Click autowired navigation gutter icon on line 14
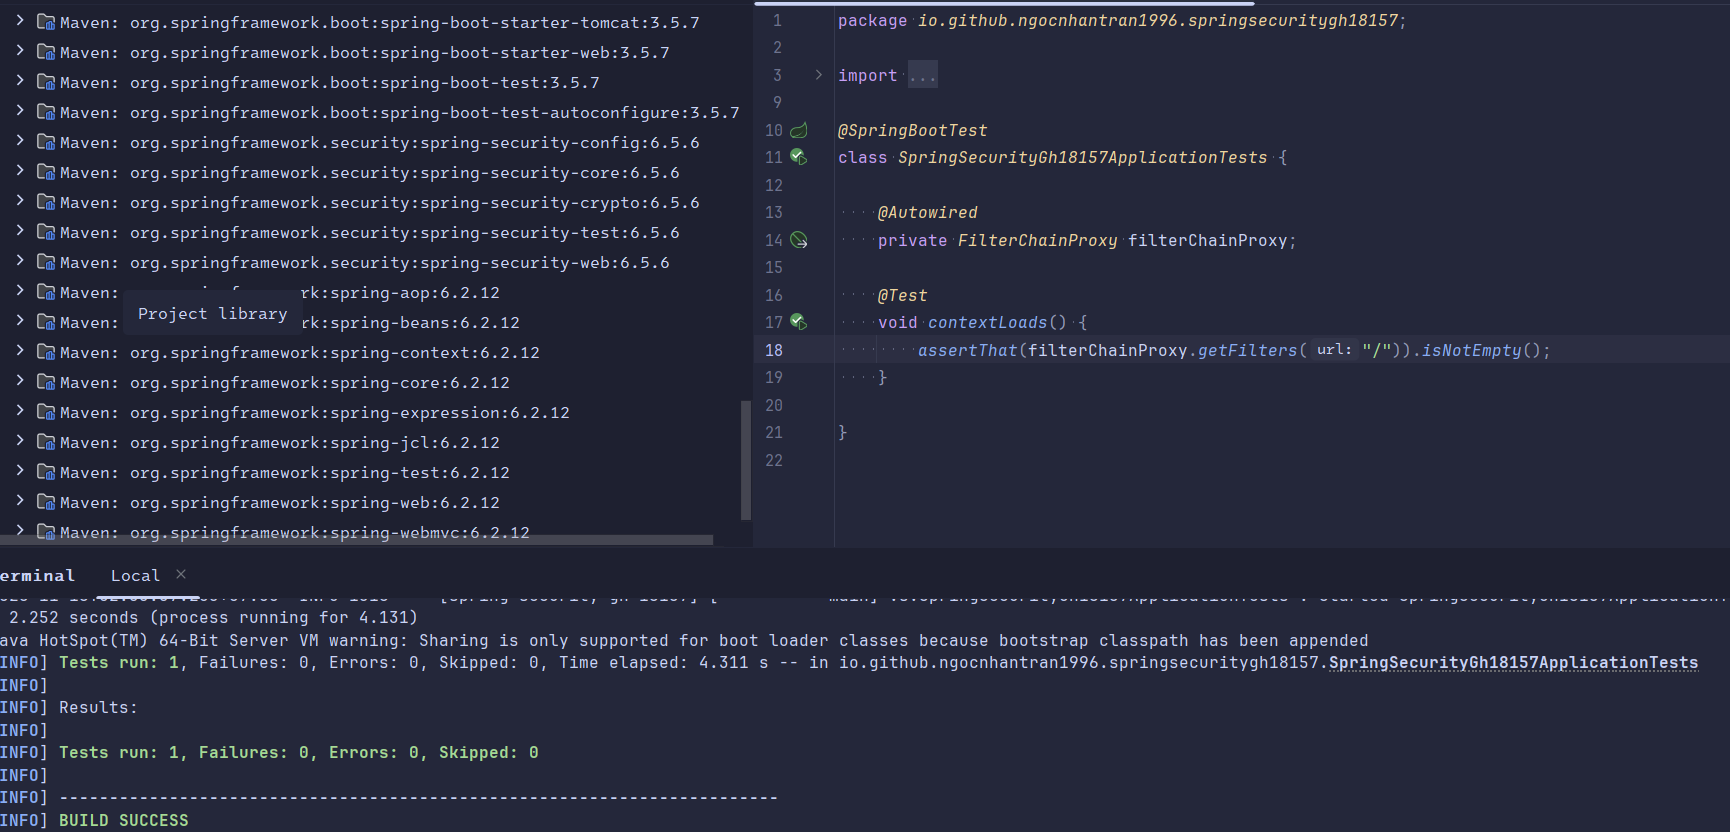Viewport: 1730px width, 832px height. click(x=799, y=240)
